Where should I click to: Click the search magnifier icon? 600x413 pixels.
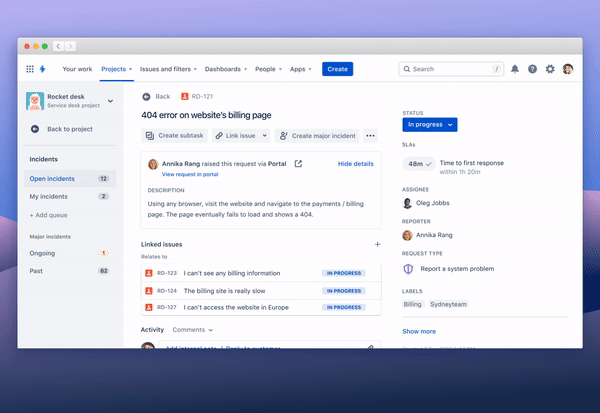407,69
